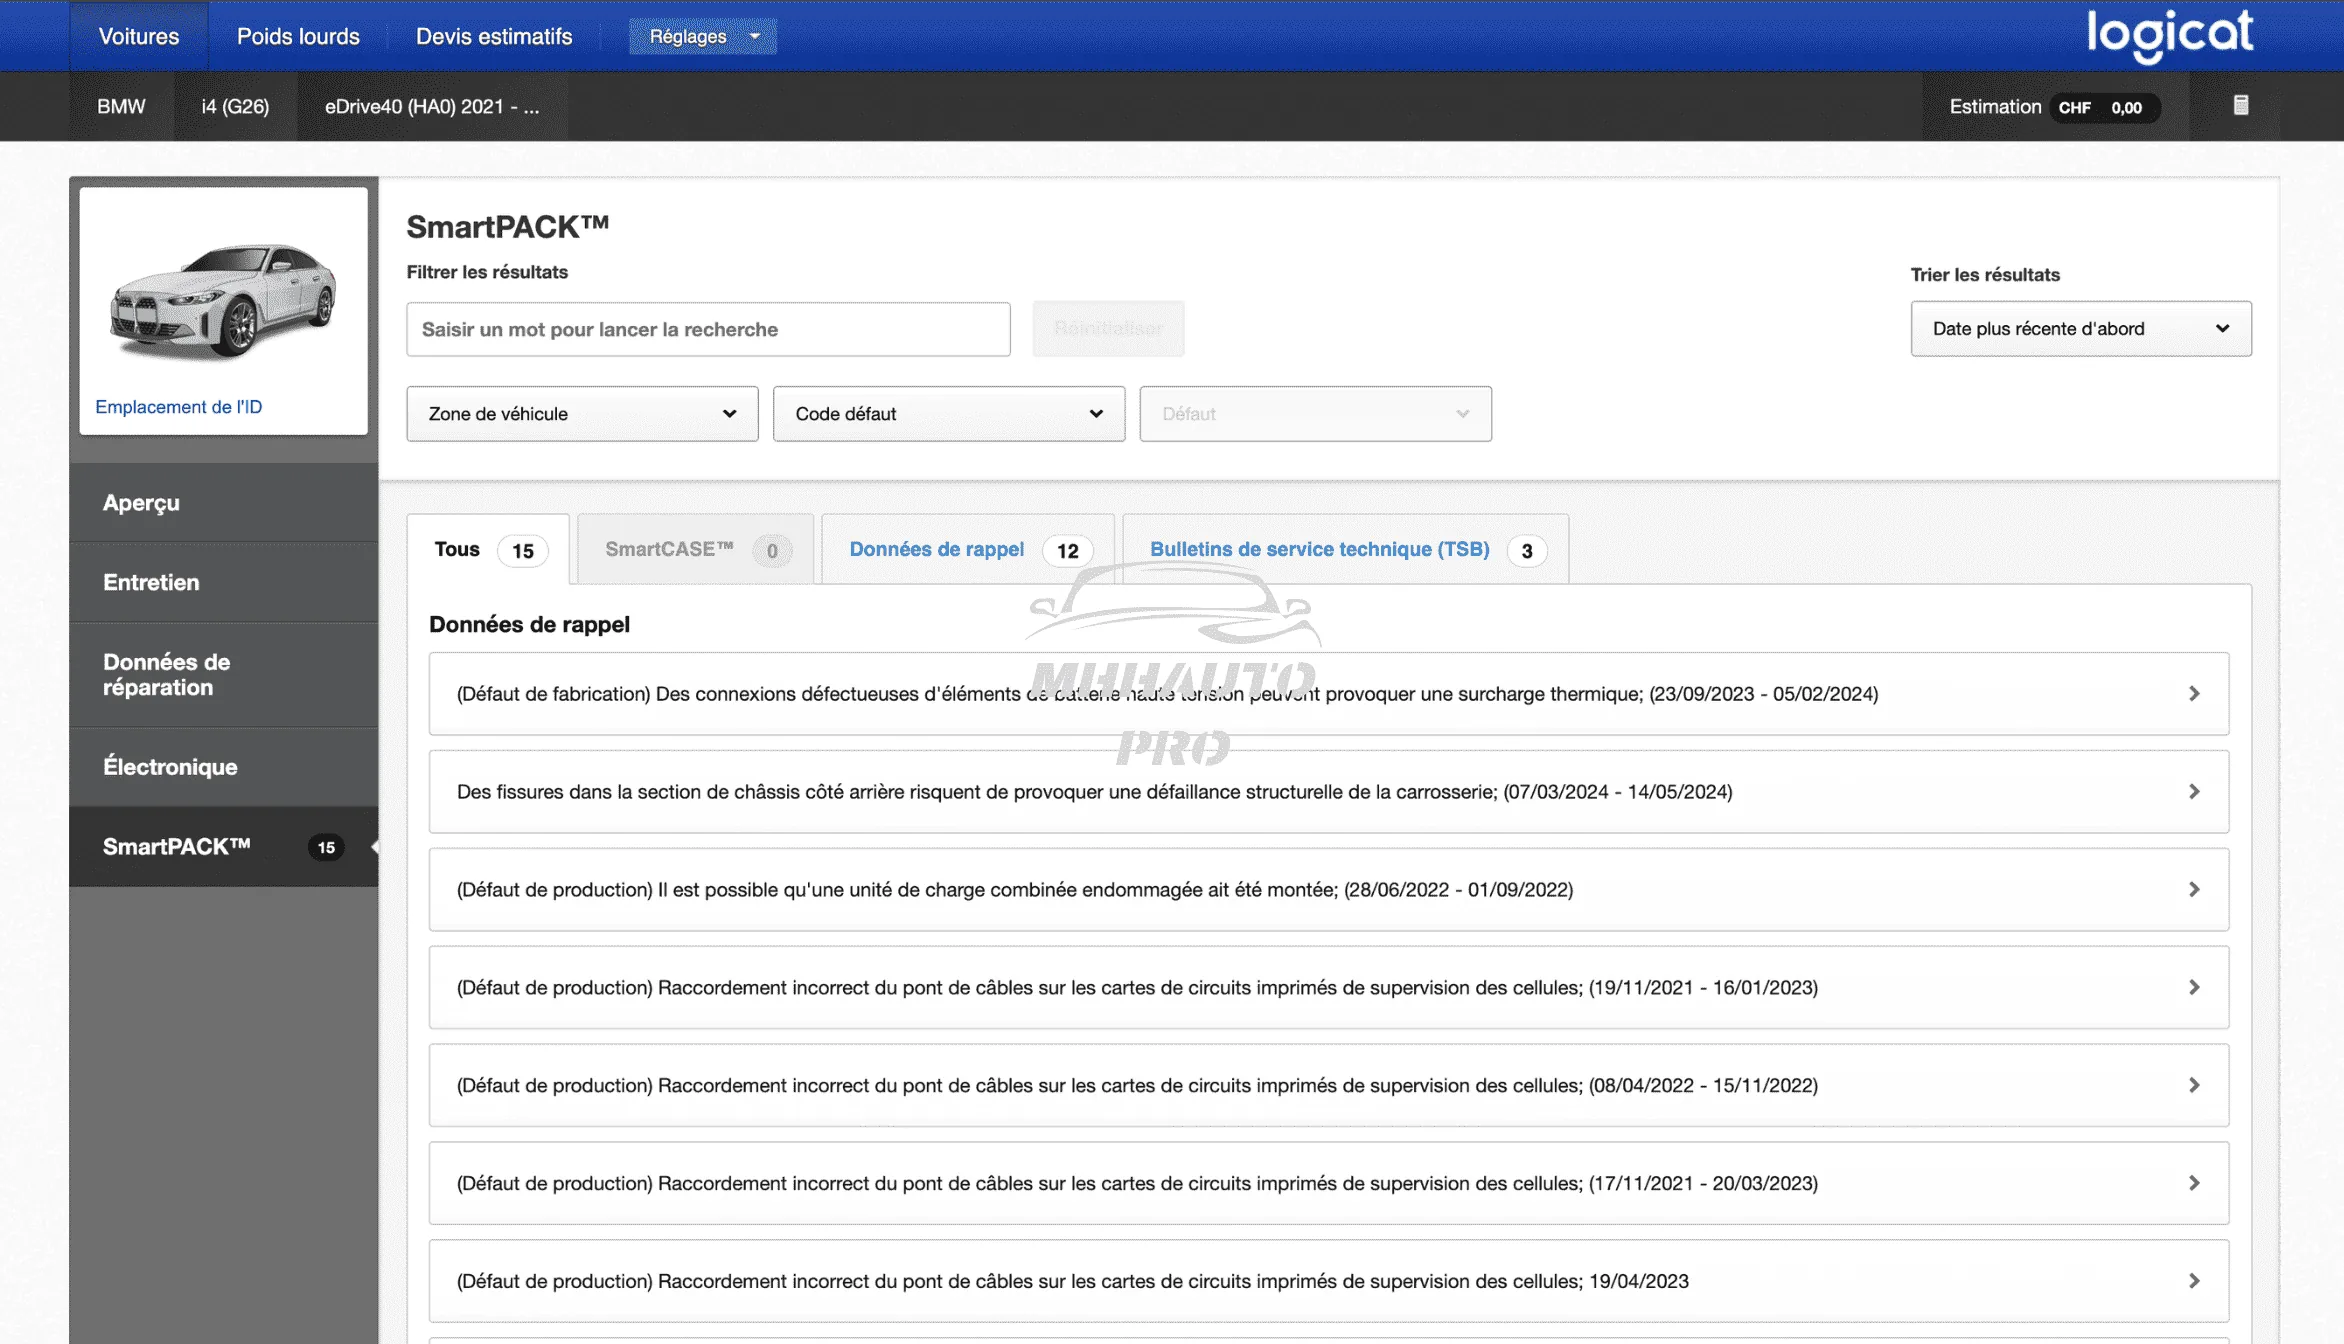Click the calculator icon beside Estimation

(x=2240, y=105)
